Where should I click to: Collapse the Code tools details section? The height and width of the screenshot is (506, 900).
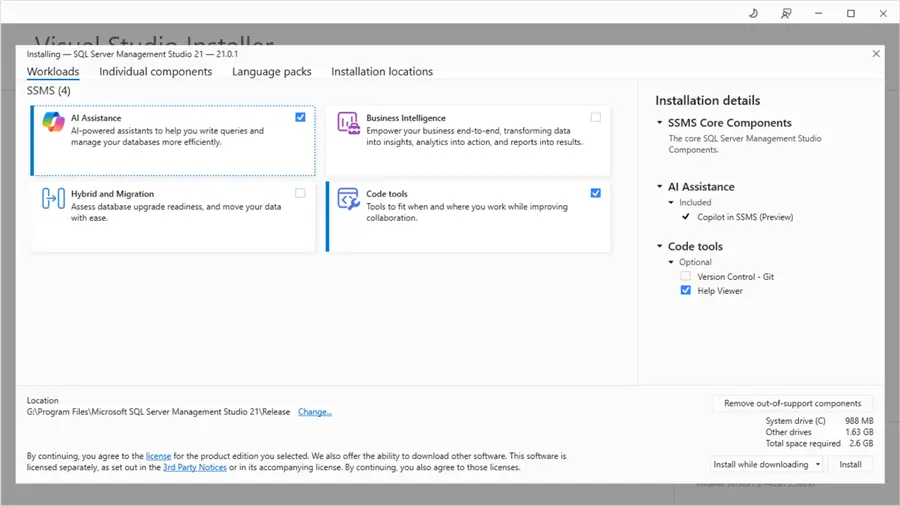pos(660,247)
